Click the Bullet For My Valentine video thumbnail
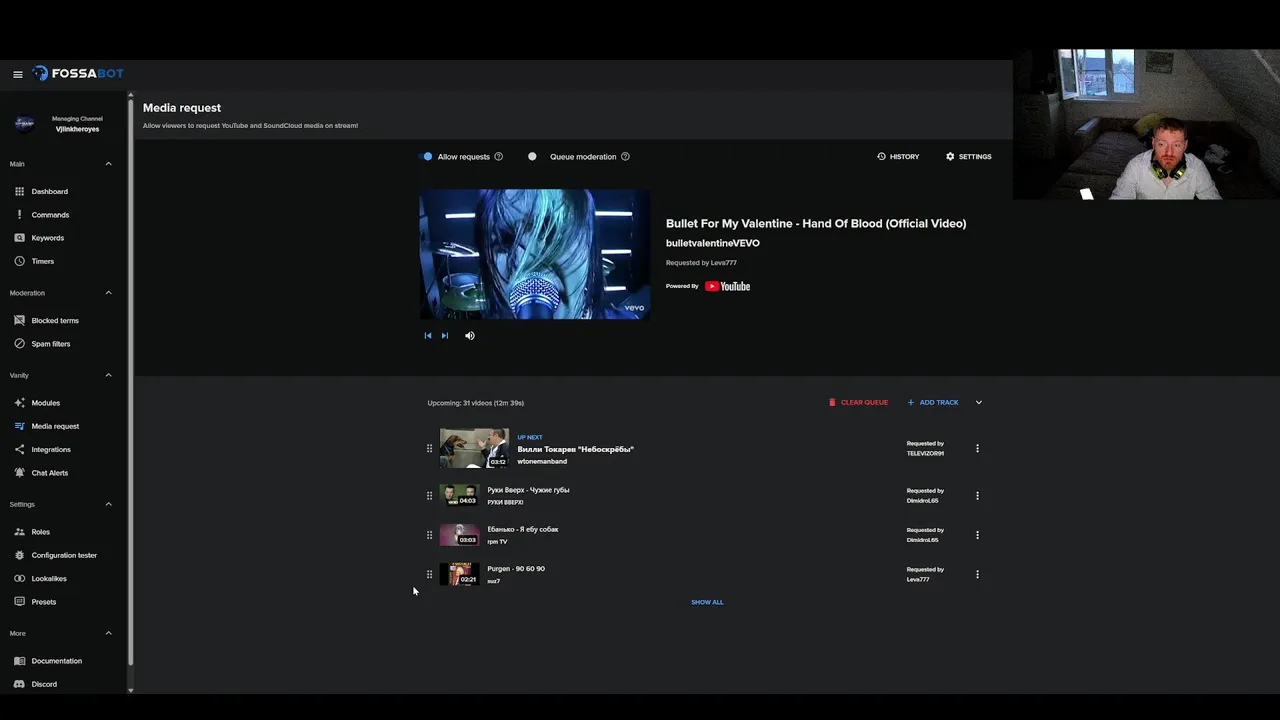This screenshot has width=1280, height=720. pos(535,254)
